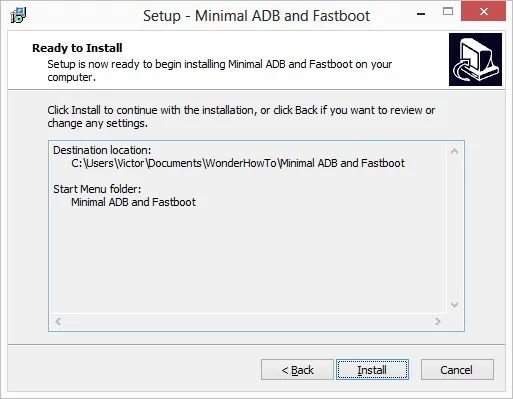The image size is (513, 399).
Task: Cancel the Minimal ADB setup
Action: point(457,370)
